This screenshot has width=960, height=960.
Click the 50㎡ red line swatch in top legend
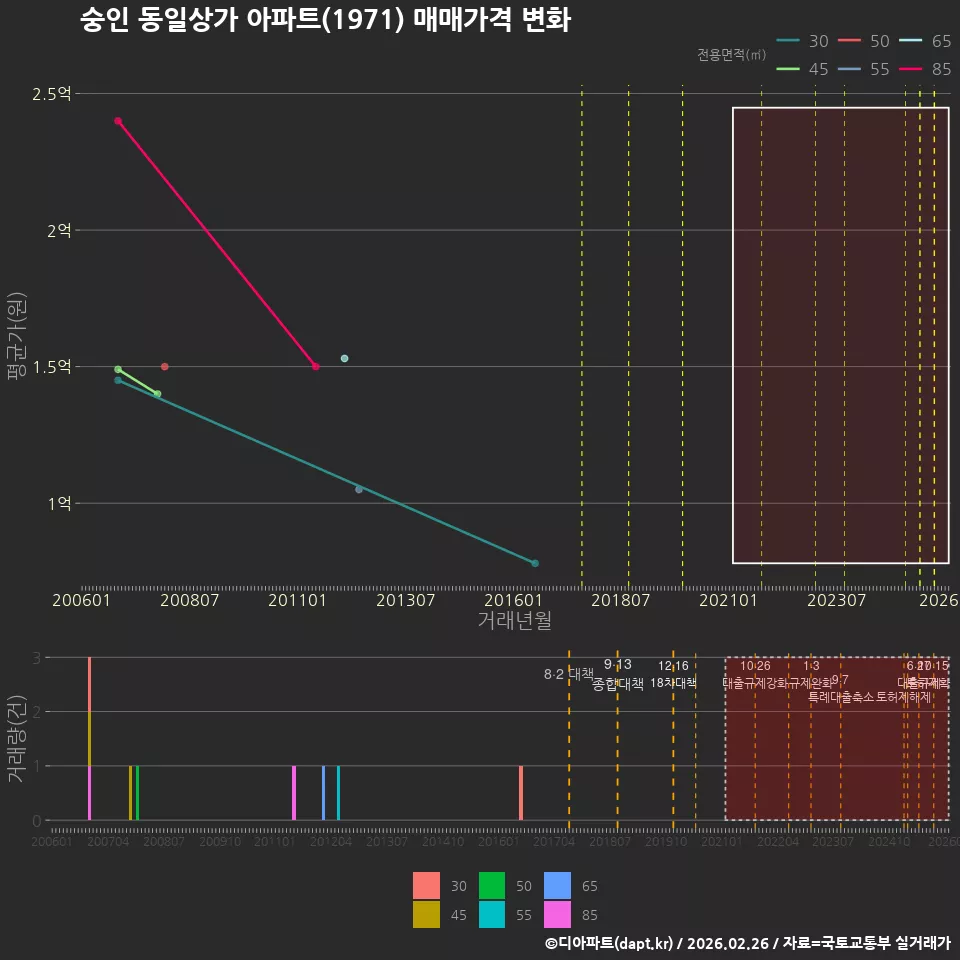coord(849,41)
